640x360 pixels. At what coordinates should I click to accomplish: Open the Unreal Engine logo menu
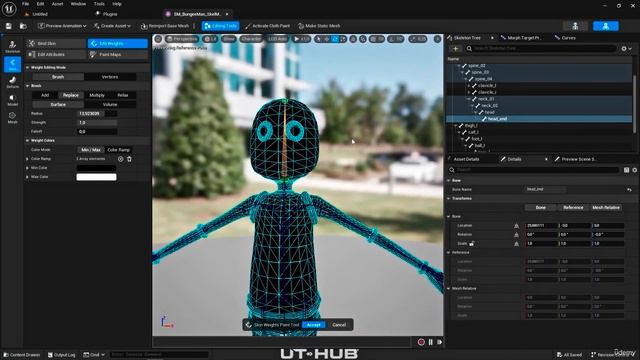[x=9, y=9]
